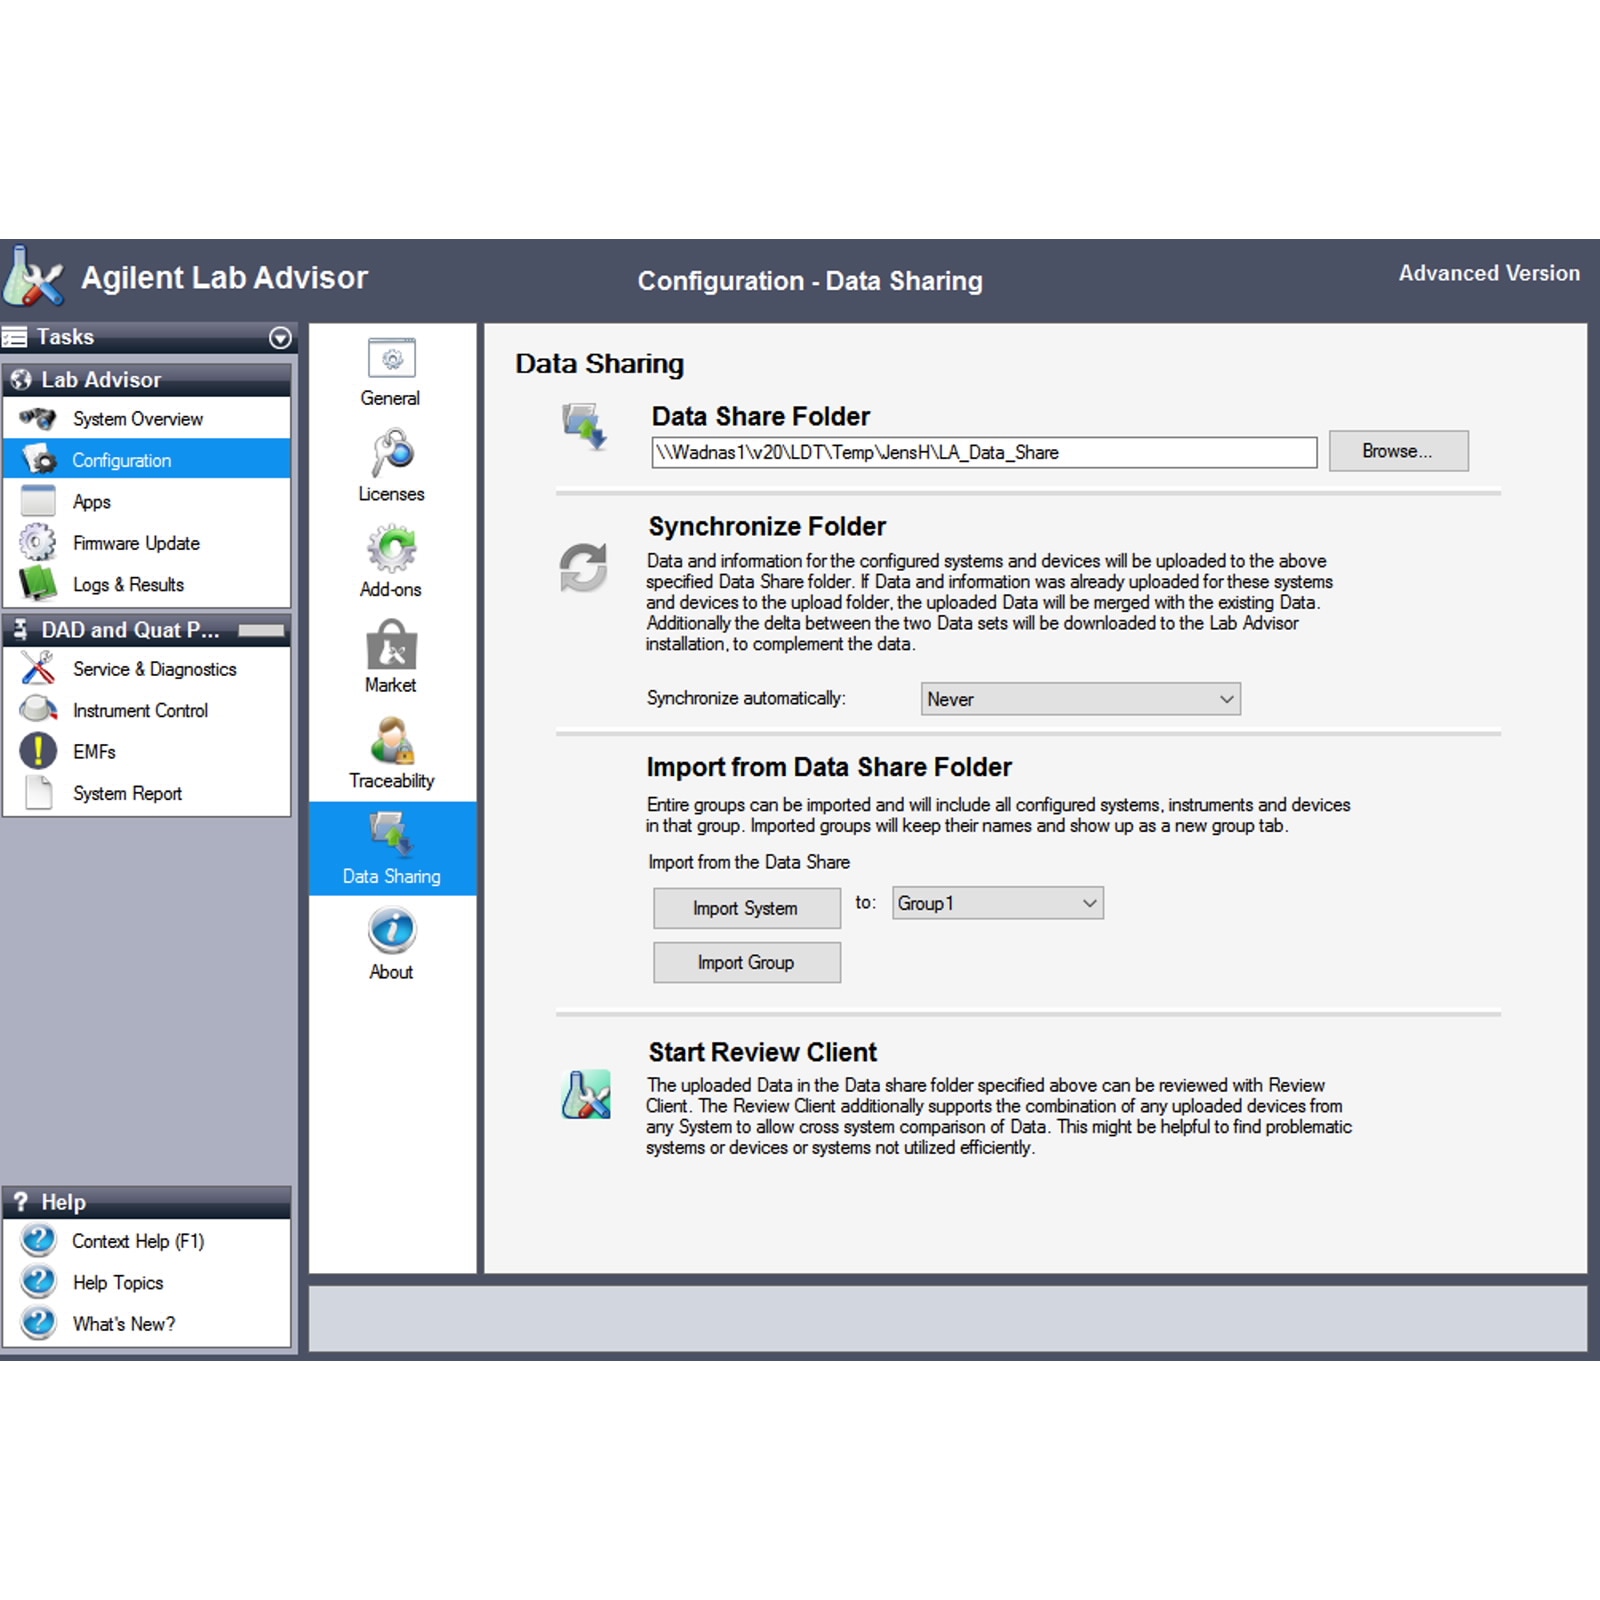Launch Review Client via flask icon

[x=586, y=1095]
